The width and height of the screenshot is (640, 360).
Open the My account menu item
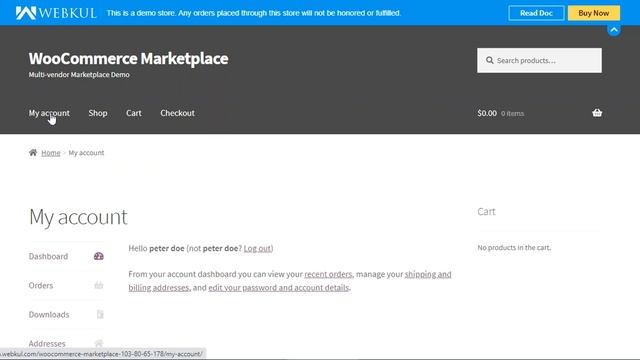(x=49, y=113)
